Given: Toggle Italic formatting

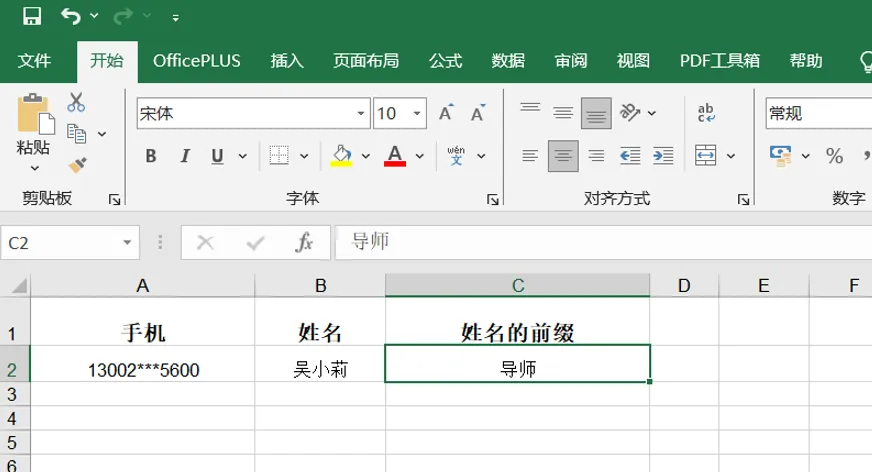Looking at the screenshot, I should [x=184, y=156].
